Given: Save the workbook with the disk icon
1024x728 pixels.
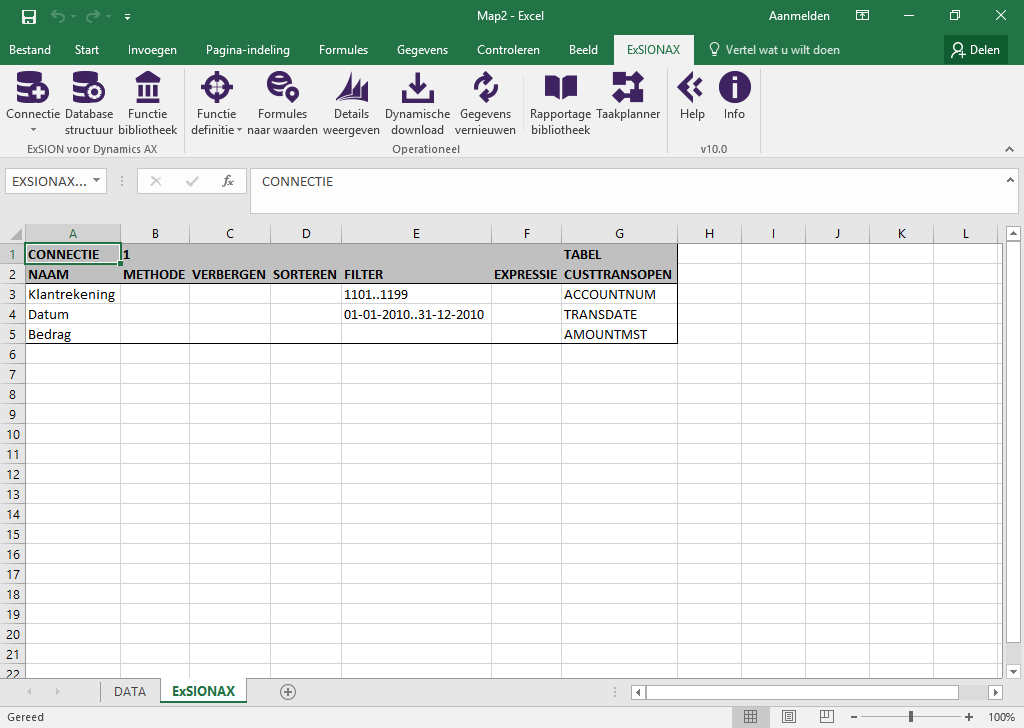Looking at the screenshot, I should [29, 16].
